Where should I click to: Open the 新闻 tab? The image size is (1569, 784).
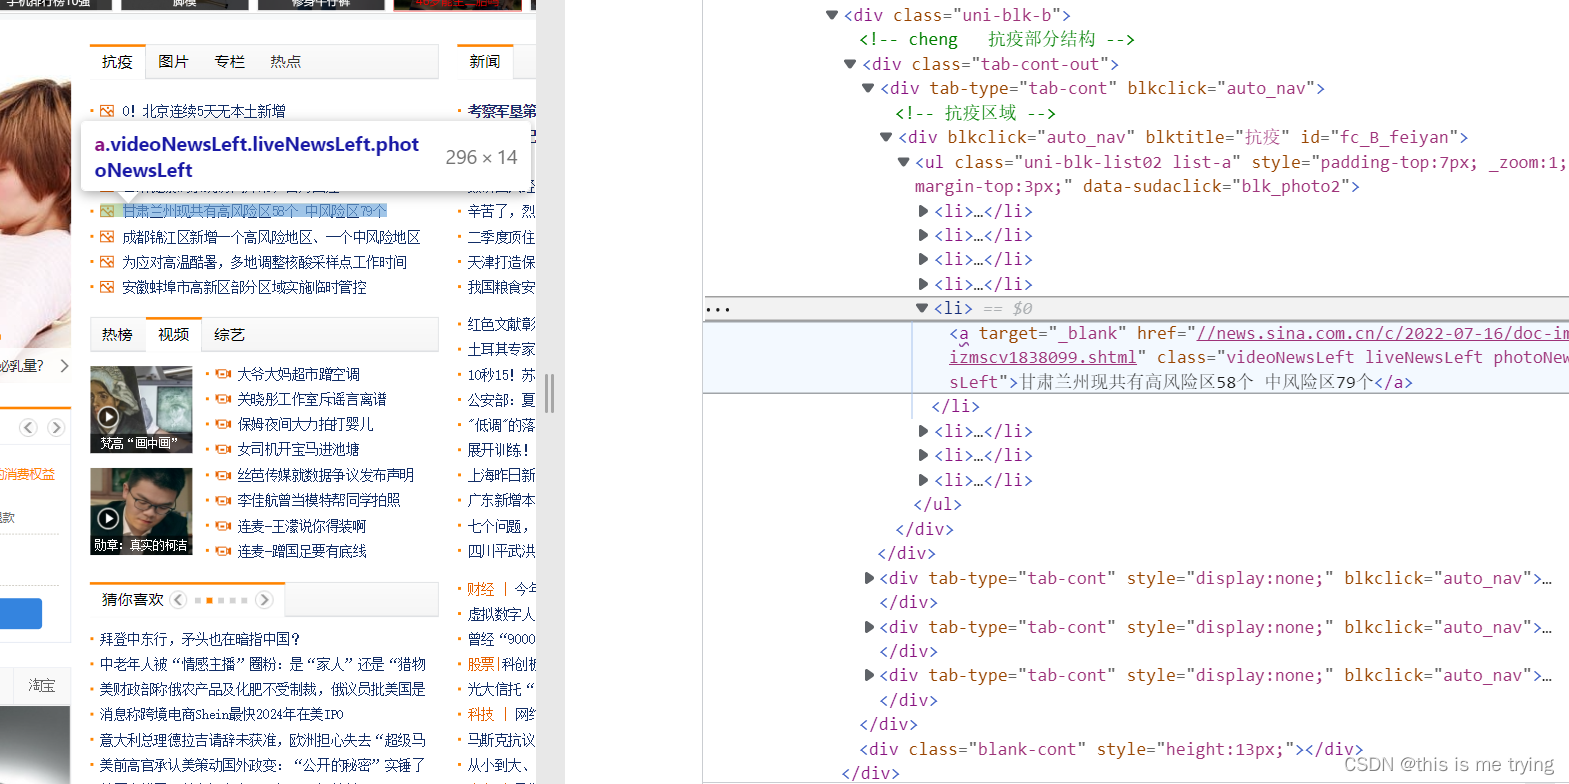tap(485, 62)
